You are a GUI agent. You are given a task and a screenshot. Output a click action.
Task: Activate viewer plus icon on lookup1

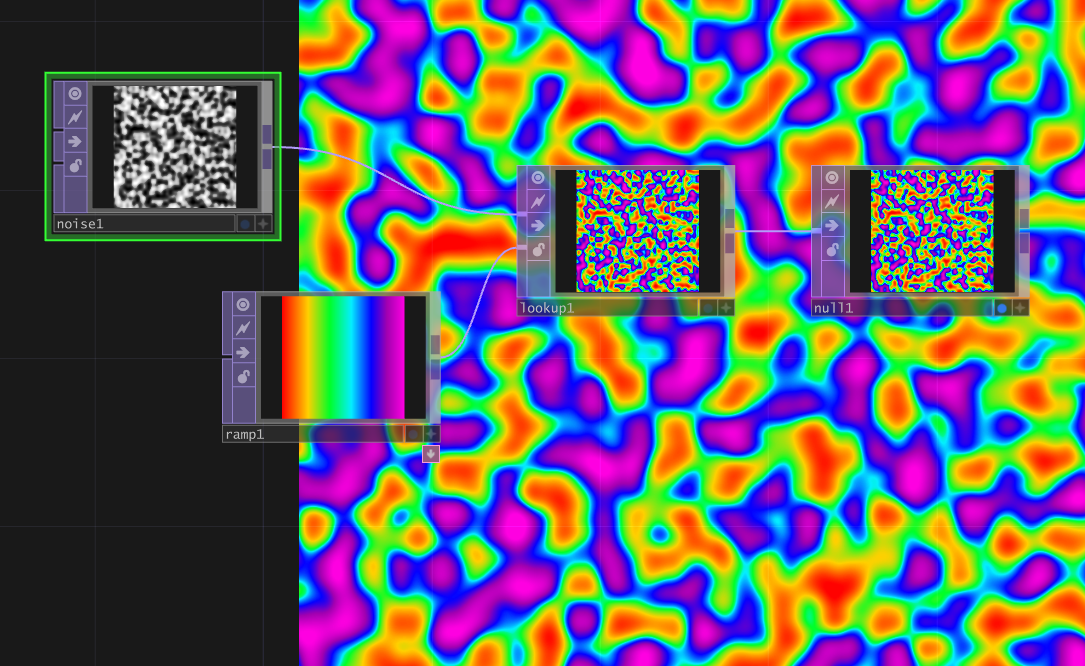725,308
